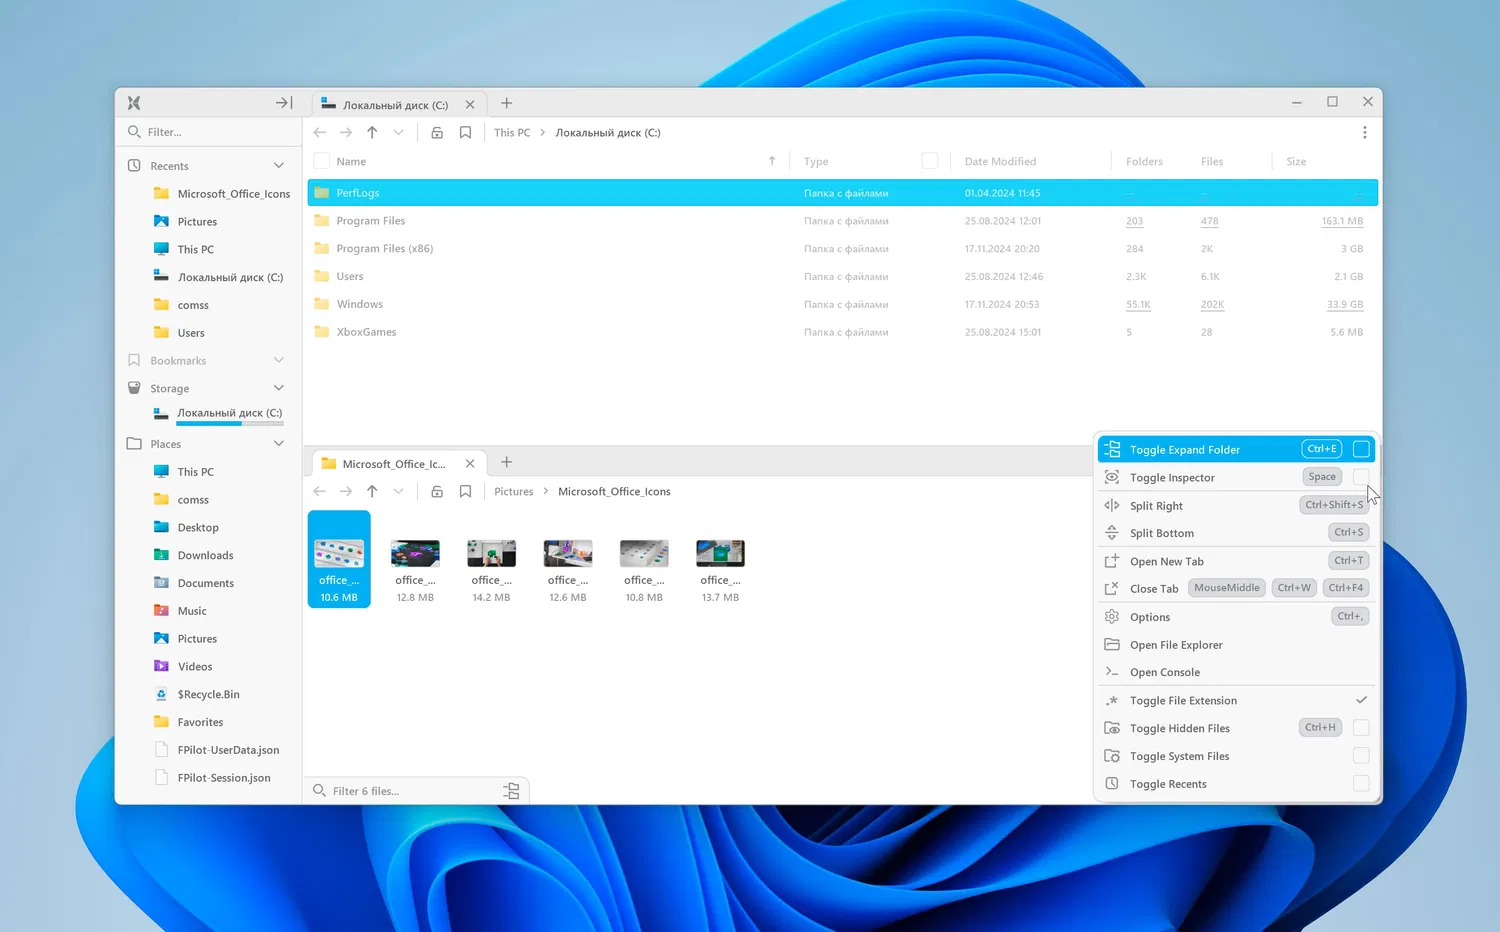This screenshot has height=932, width=1500.
Task: Go back using the bottom pane back arrow
Action: point(320,491)
